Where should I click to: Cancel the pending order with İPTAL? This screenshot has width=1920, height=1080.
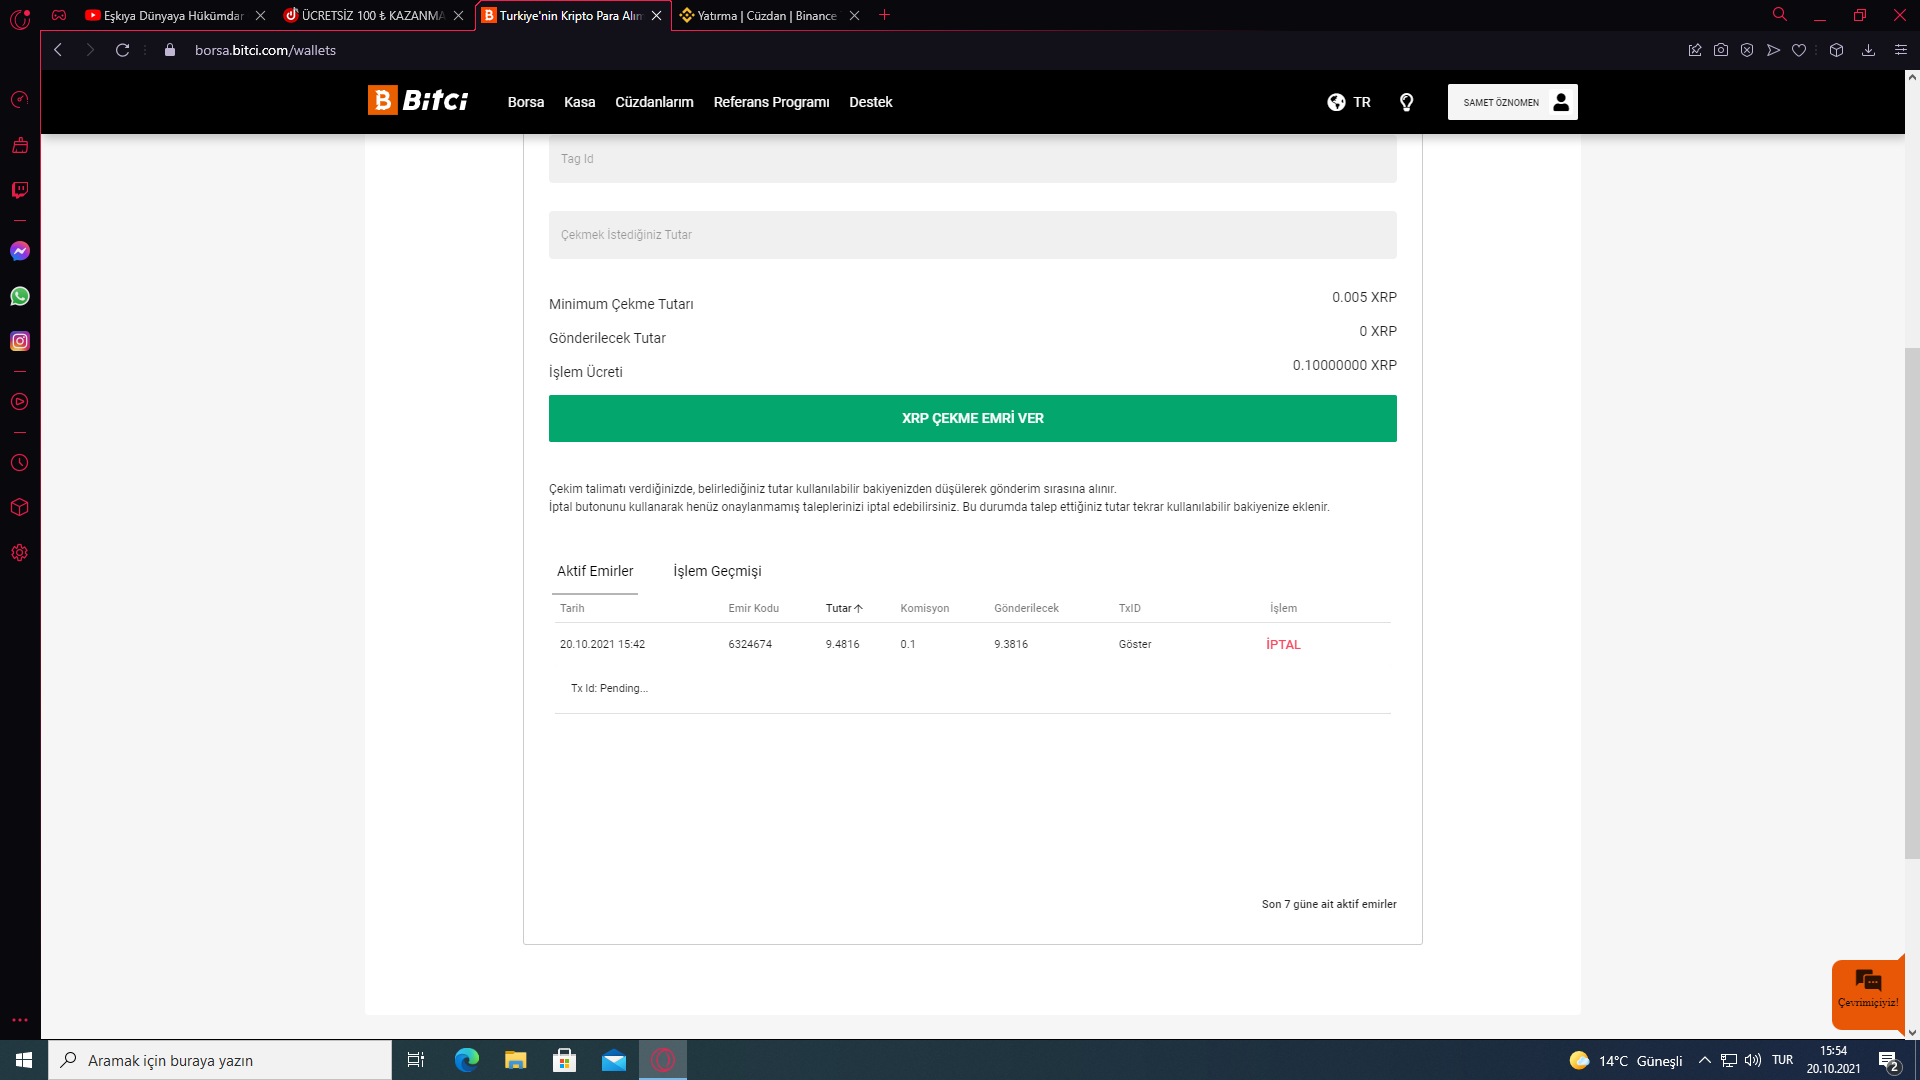point(1283,644)
